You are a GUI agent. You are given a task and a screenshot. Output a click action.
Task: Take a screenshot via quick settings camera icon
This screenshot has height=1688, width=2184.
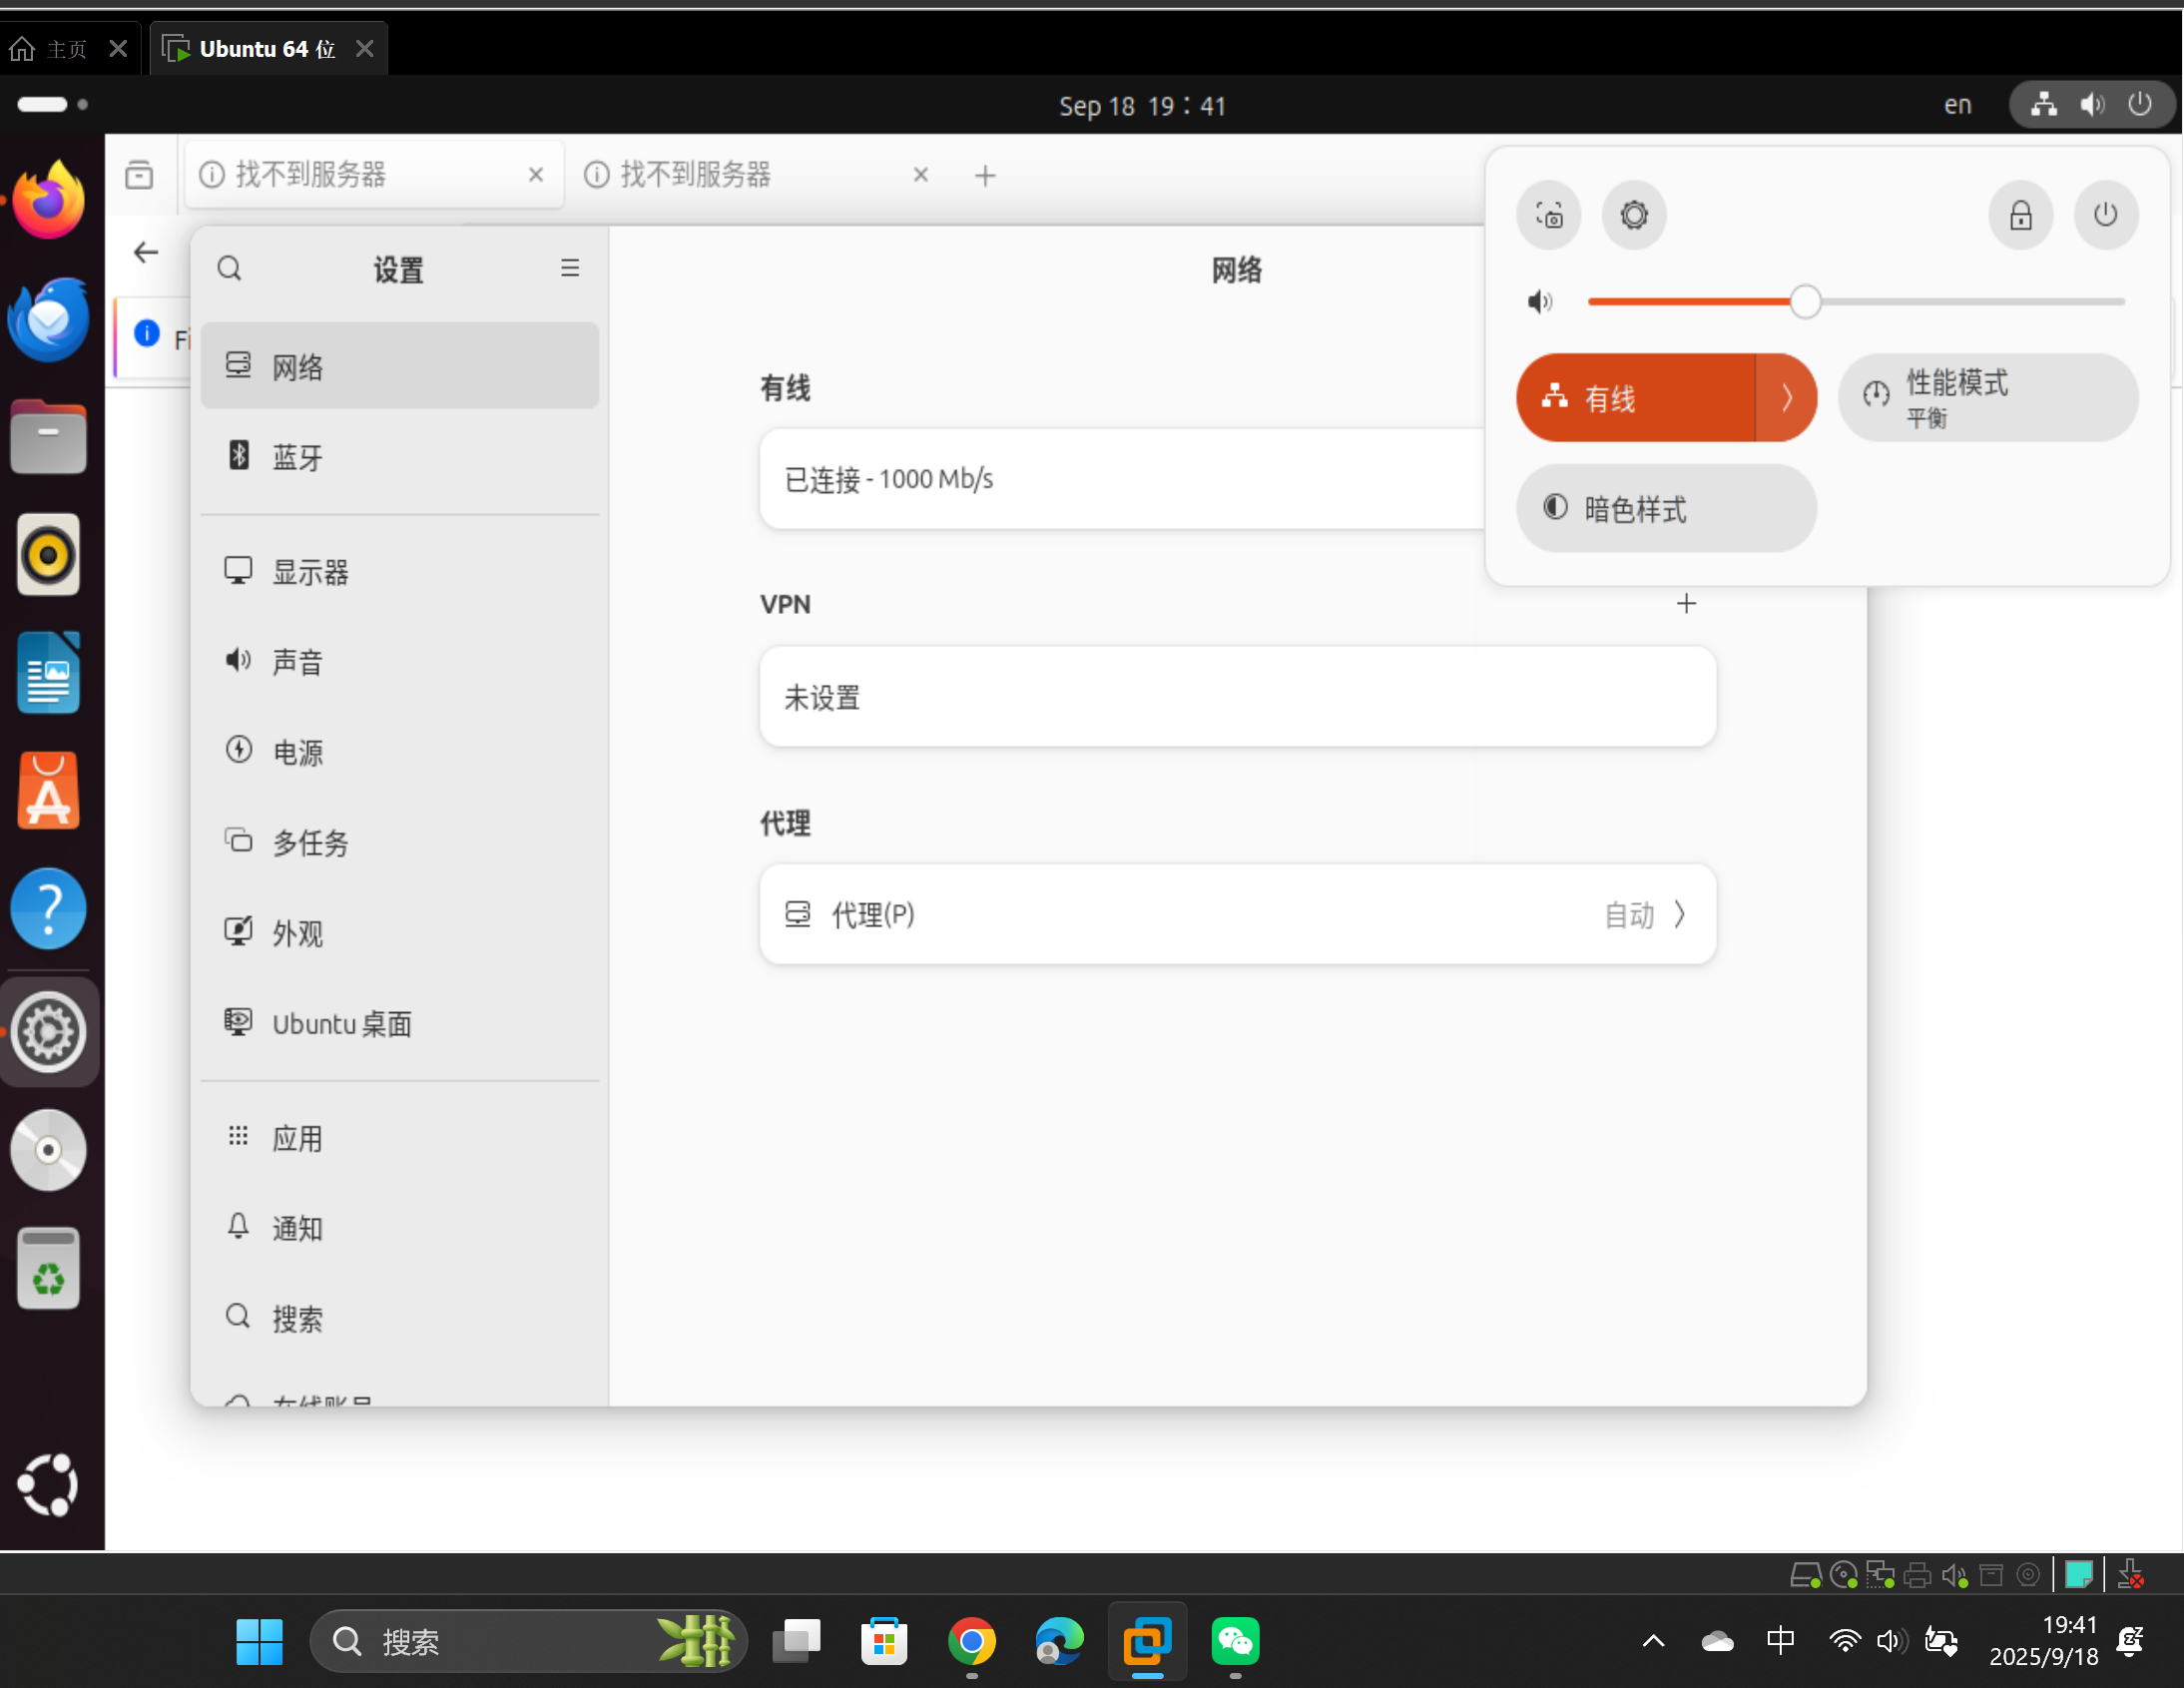click(x=1548, y=215)
